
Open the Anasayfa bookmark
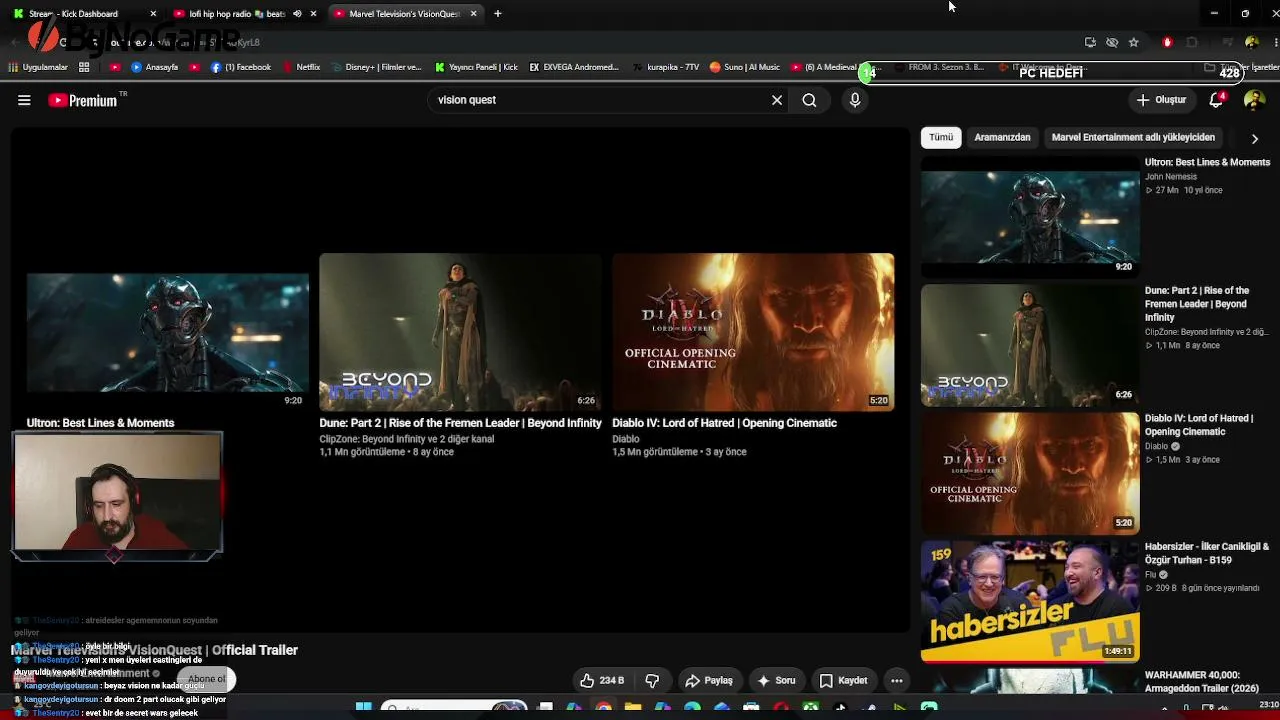click(x=154, y=67)
